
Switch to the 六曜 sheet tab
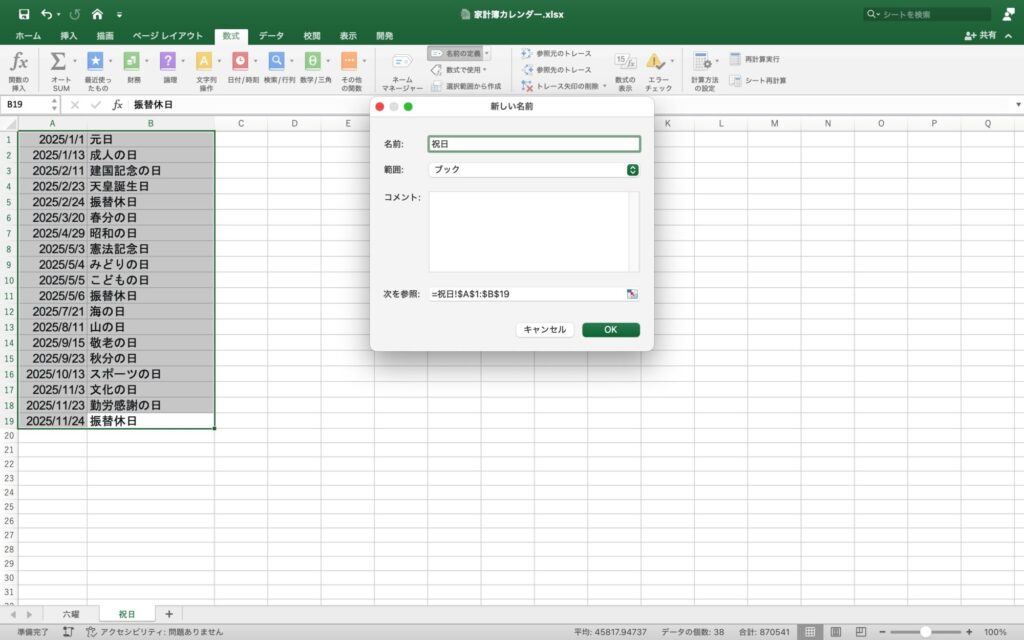[71, 613]
